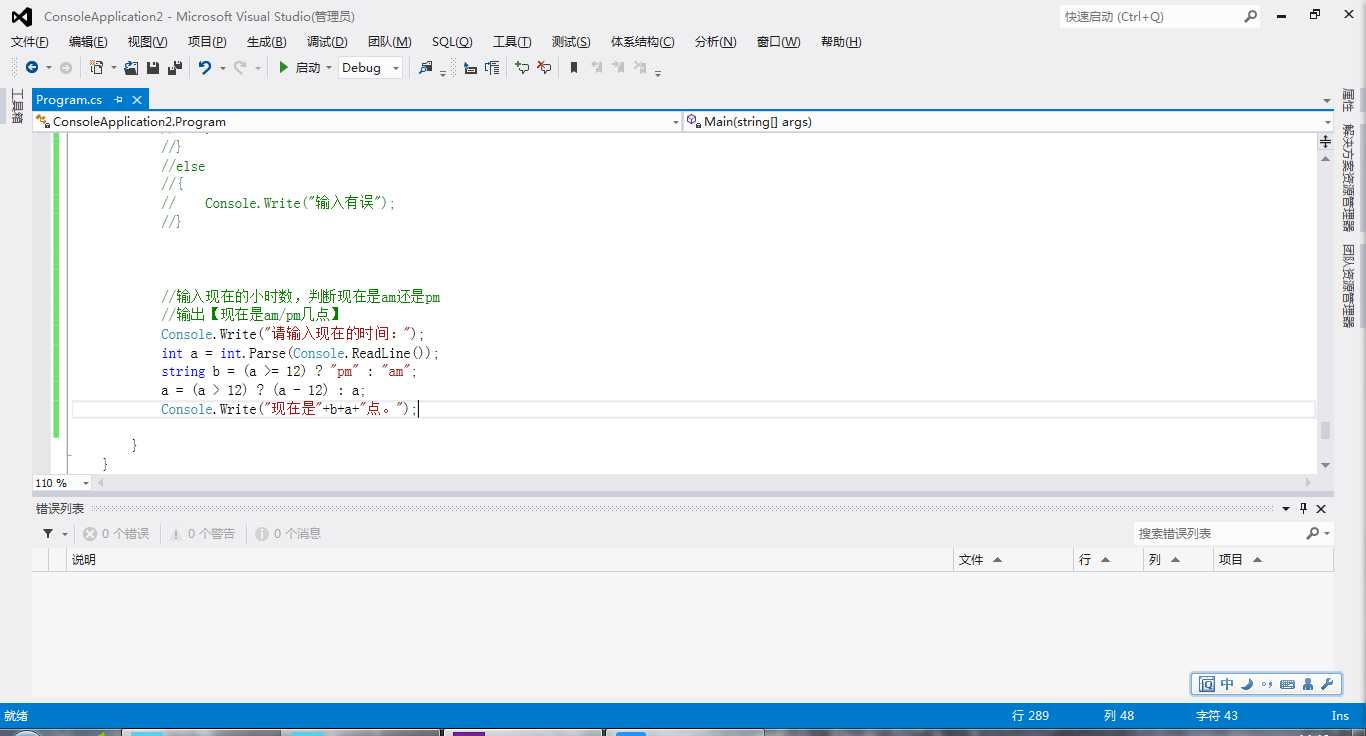The width and height of the screenshot is (1366, 736).
Task: Comment out the selected lines
Action: 522,68
